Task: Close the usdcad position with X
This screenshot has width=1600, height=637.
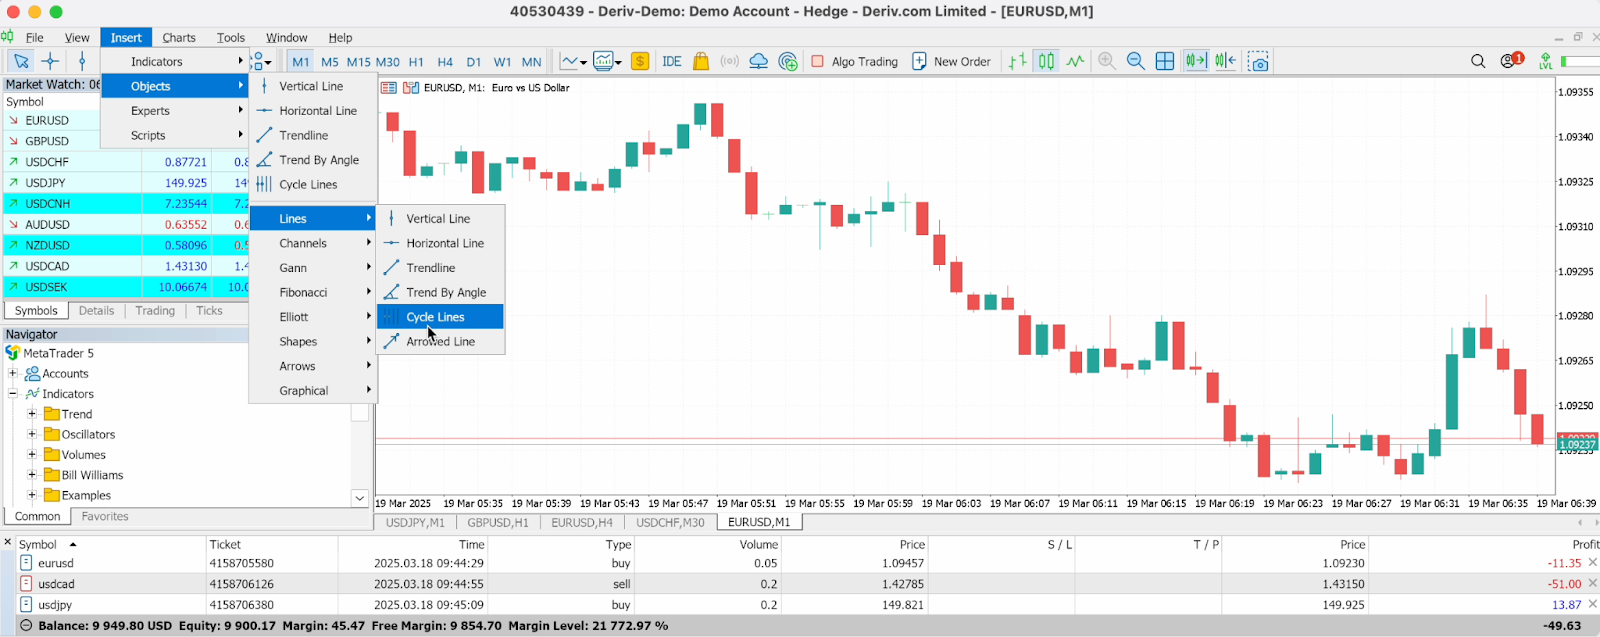Action: 1592,584
